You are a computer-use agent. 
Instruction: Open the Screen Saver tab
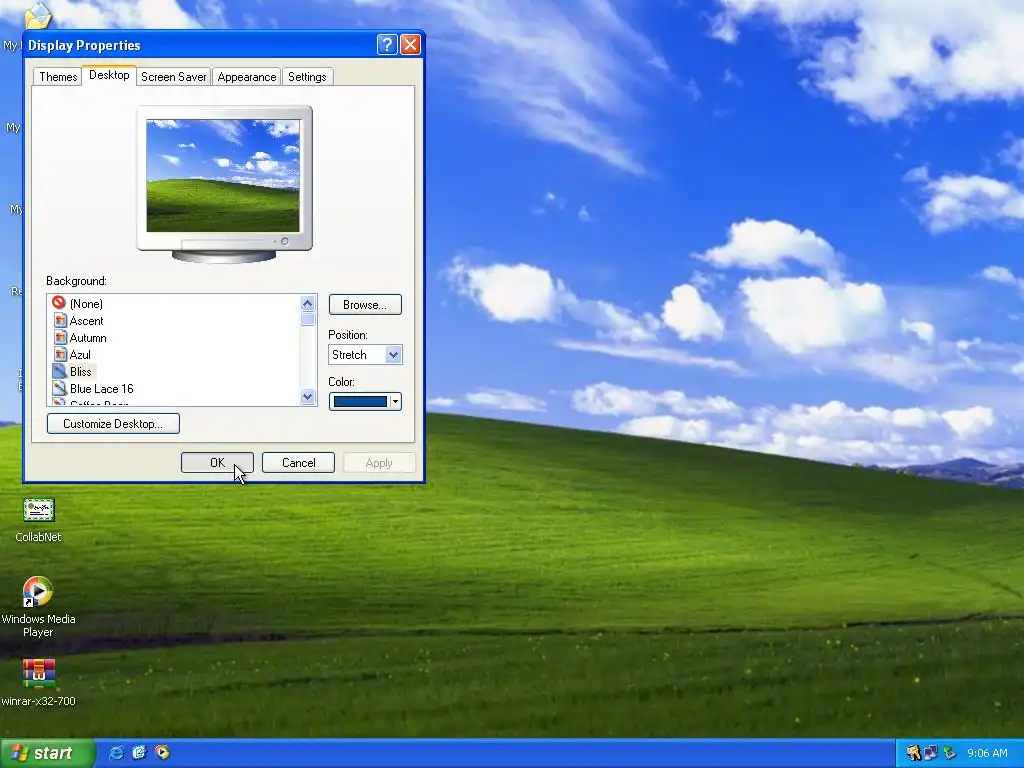(174, 76)
